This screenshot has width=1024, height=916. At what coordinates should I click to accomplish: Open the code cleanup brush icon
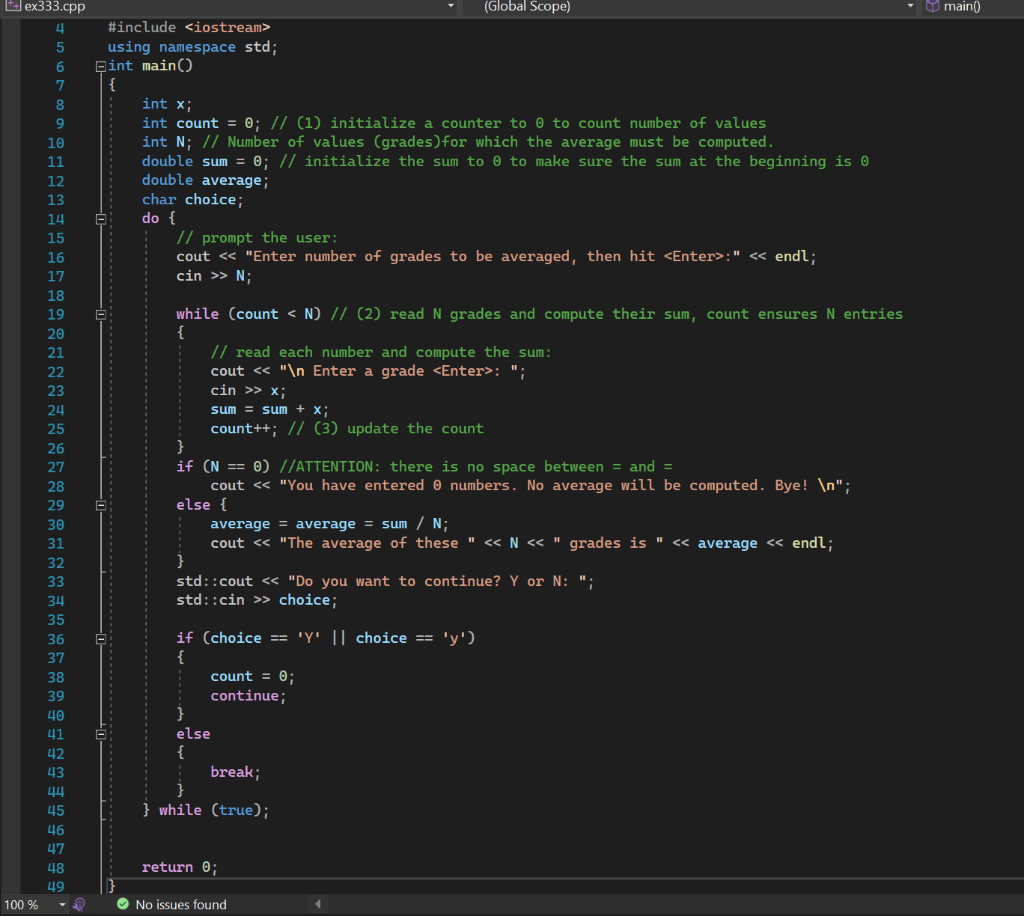click(x=79, y=904)
